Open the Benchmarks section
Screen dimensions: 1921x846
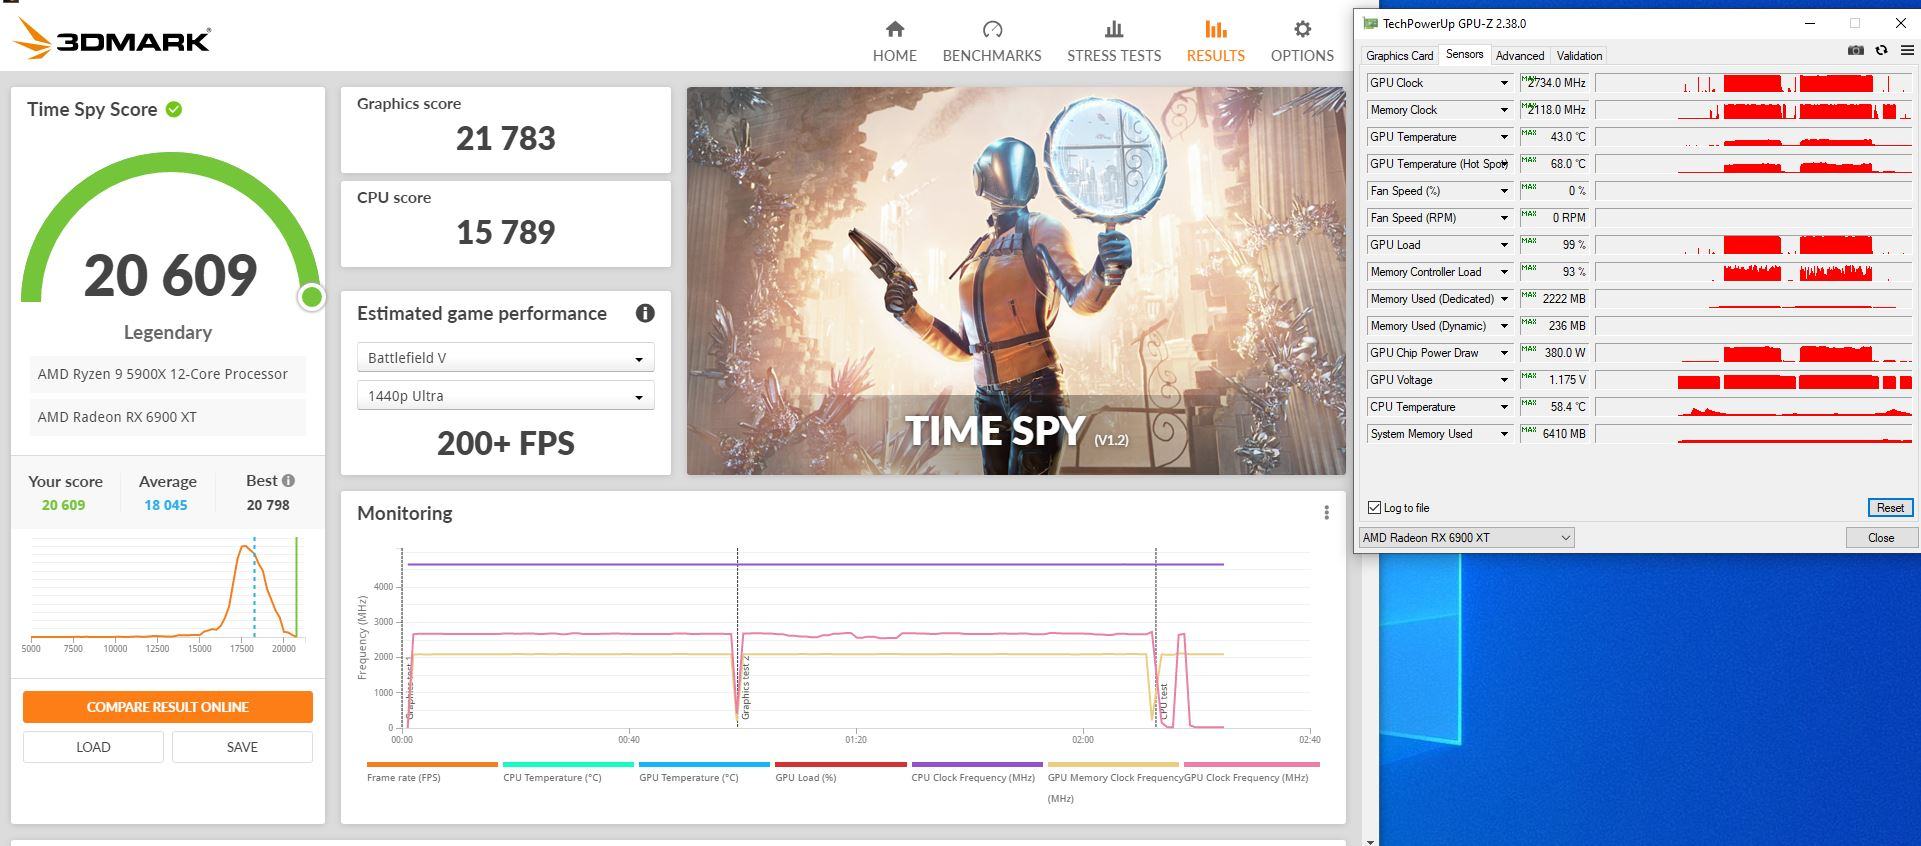click(992, 41)
